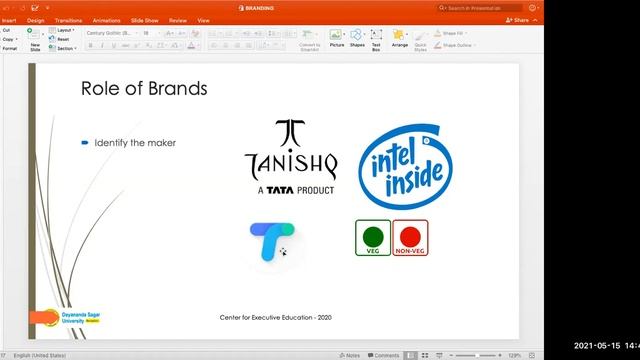Switch to the Design tab

tap(36, 20)
